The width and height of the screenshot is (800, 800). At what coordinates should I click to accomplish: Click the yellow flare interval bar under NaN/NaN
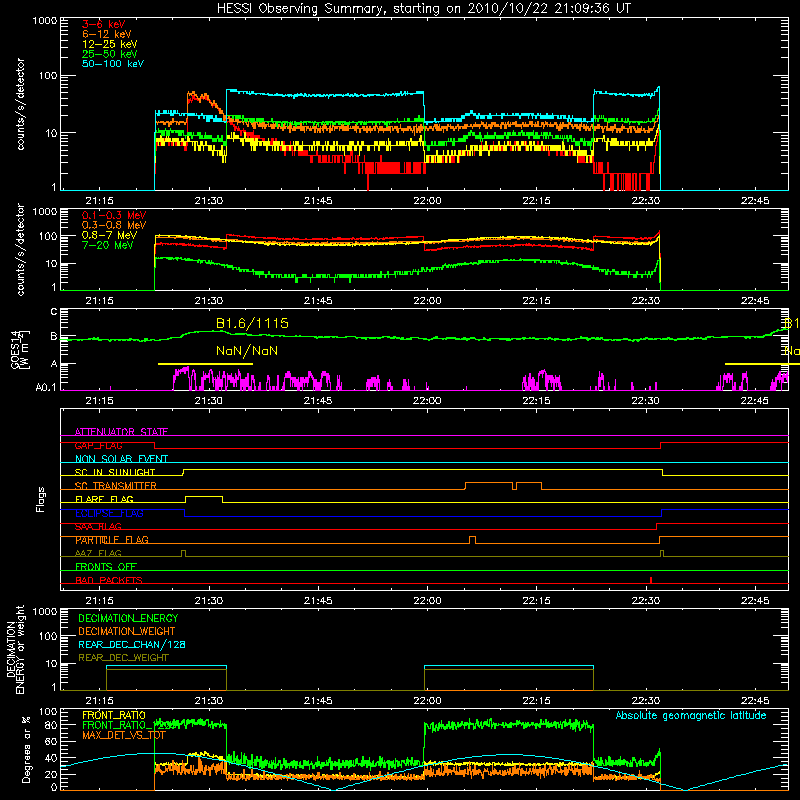click(x=206, y=364)
